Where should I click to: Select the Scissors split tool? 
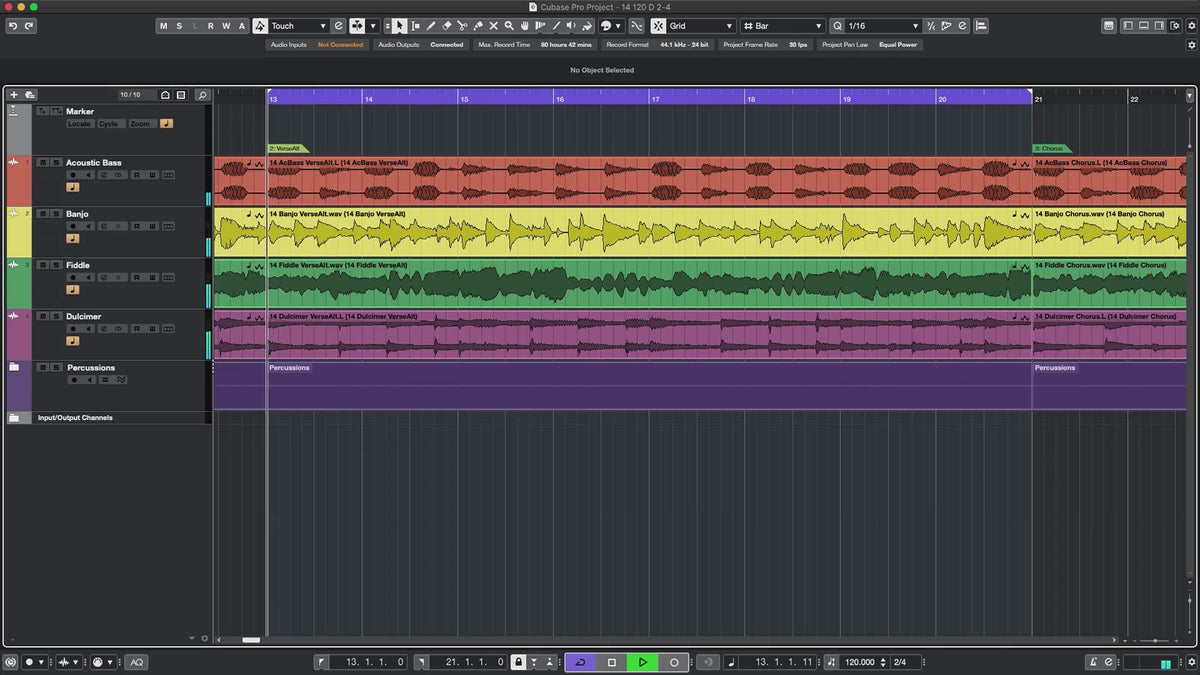pyautogui.click(x=462, y=26)
